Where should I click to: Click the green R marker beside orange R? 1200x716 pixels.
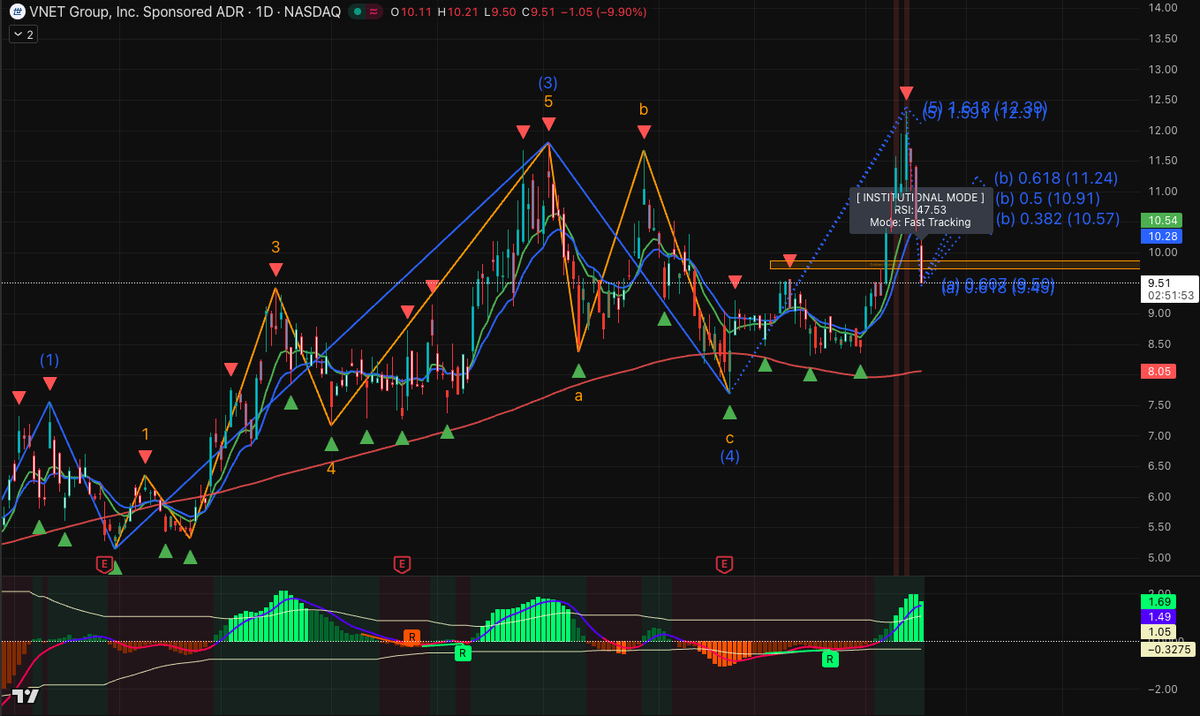pyautogui.click(x=462, y=653)
